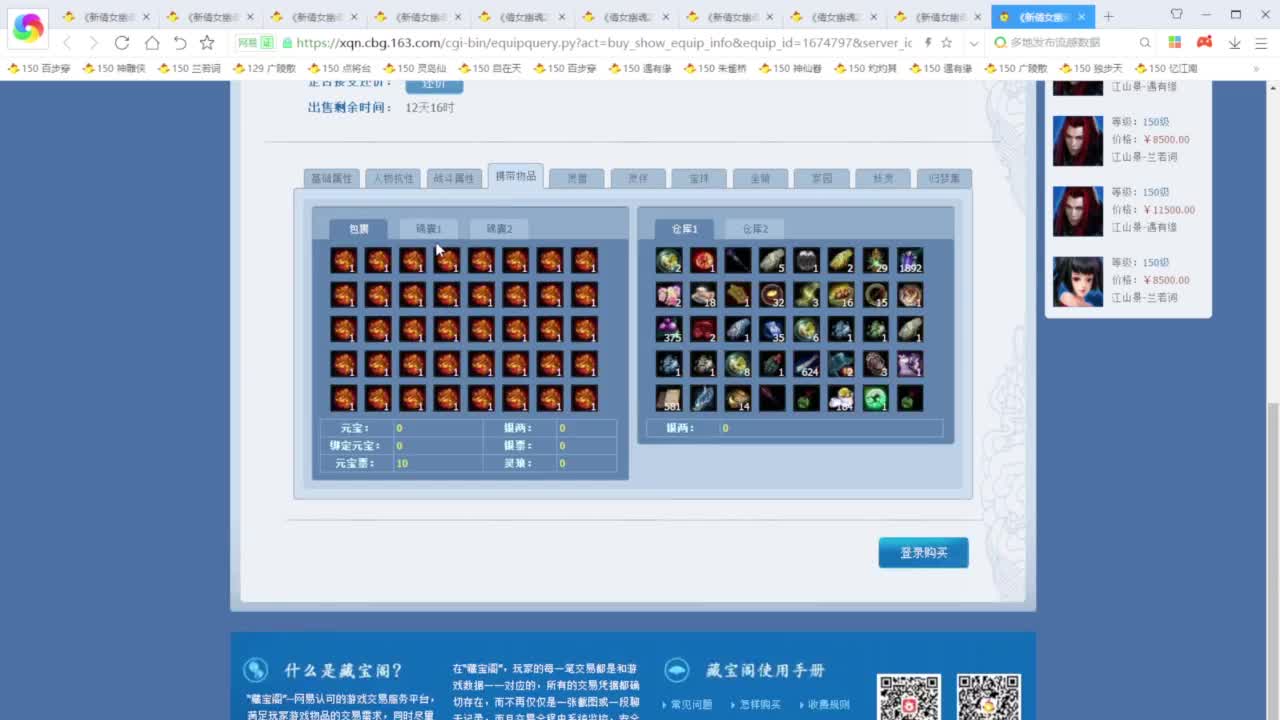Click the browser logo icon at top-left
Viewport: 1280px width, 720px height.
28,28
